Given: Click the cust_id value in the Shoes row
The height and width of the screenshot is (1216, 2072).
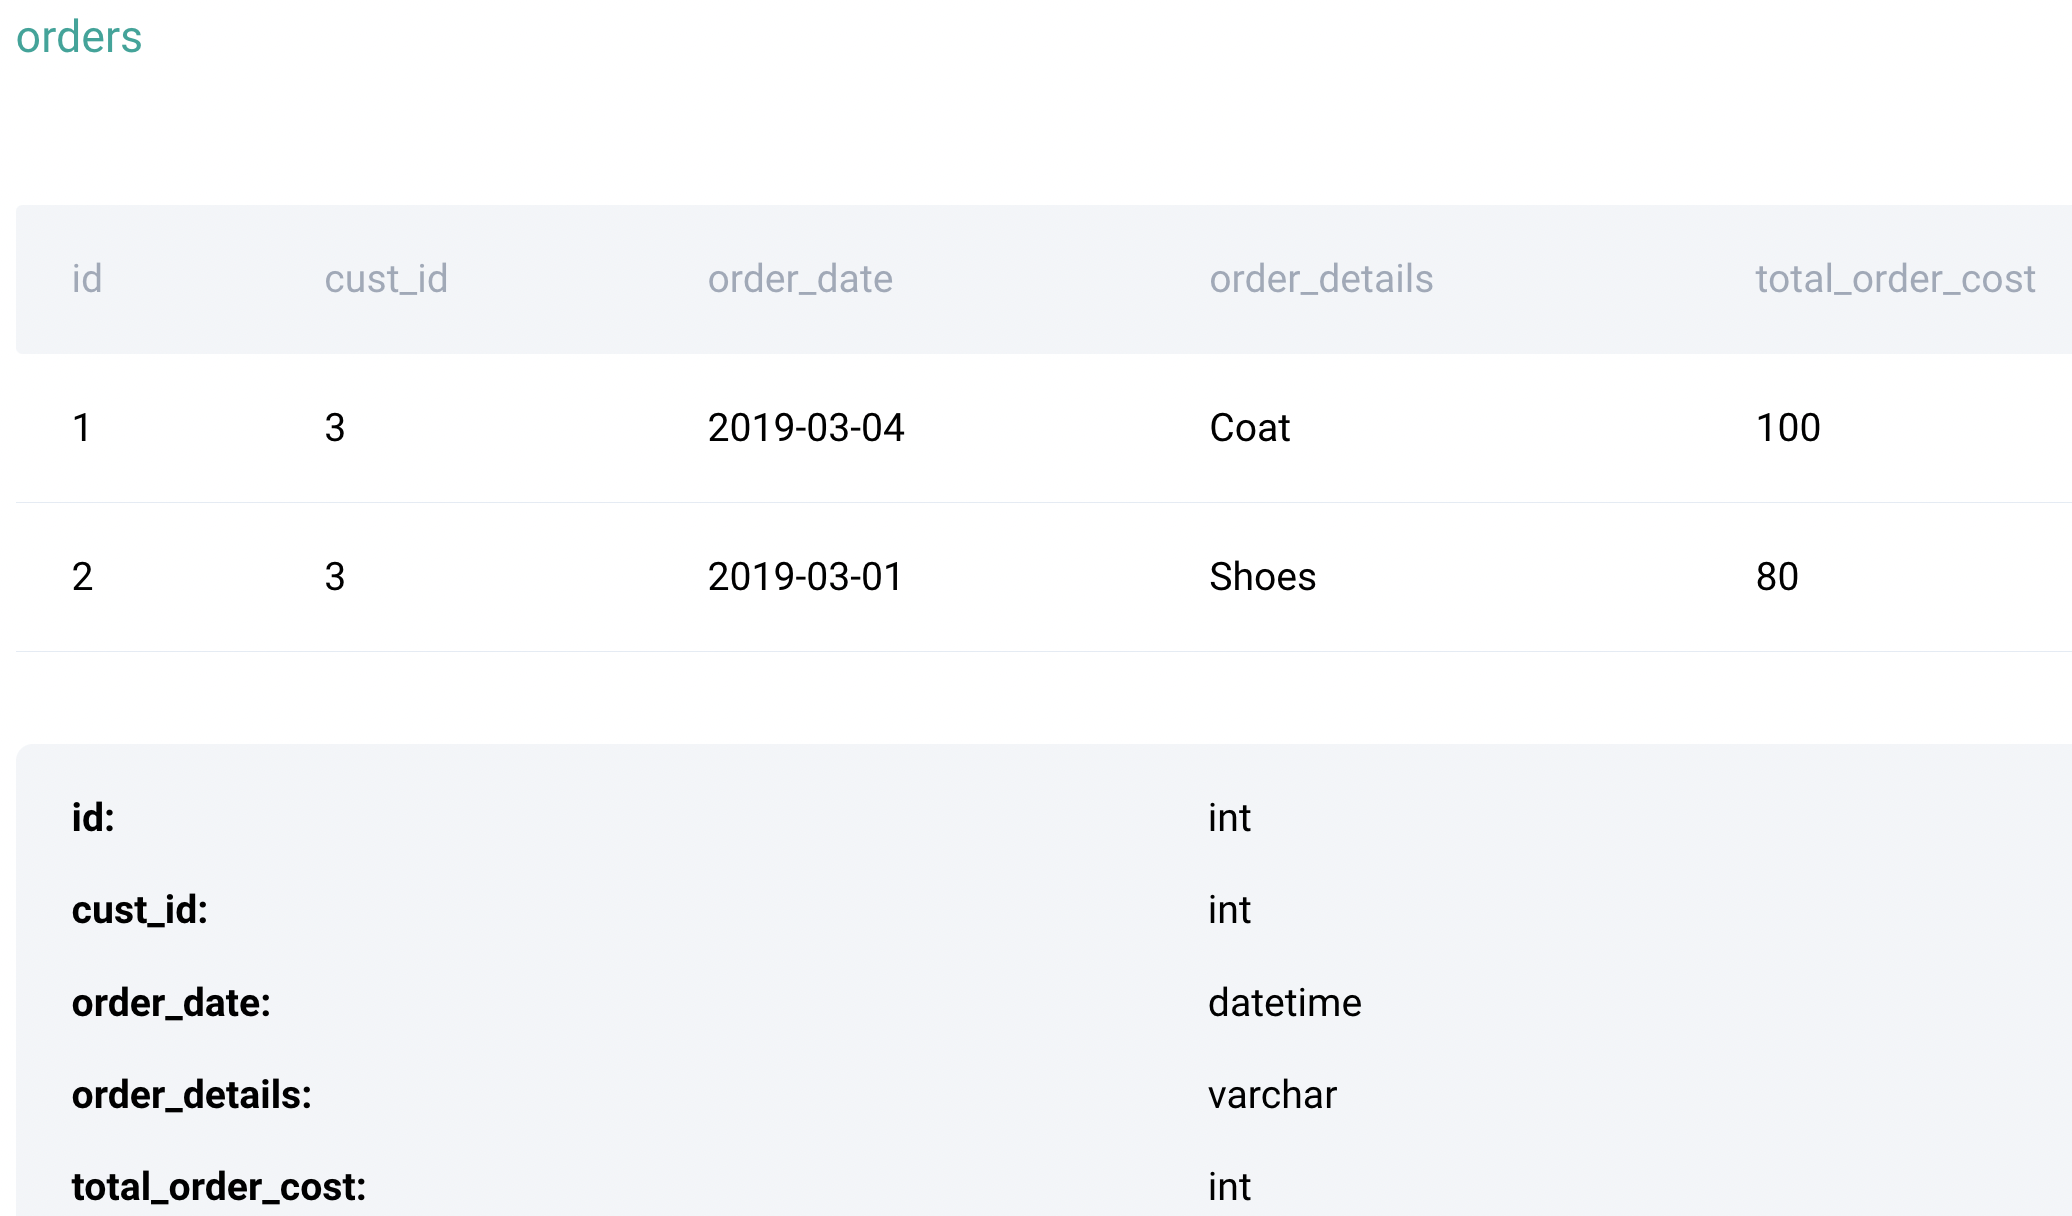Looking at the screenshot, I should pyautogui.click(x=335, y=577).
